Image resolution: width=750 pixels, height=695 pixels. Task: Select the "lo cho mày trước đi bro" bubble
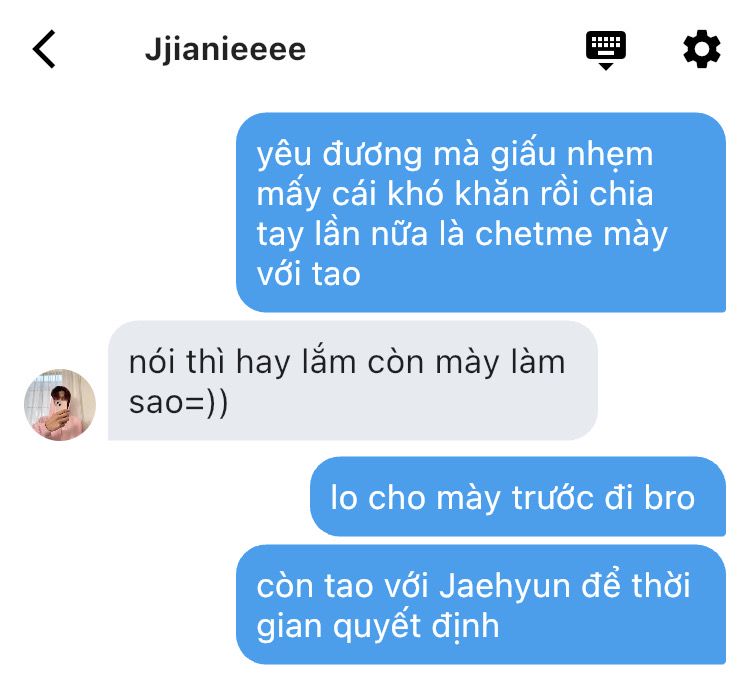[518, 496]
